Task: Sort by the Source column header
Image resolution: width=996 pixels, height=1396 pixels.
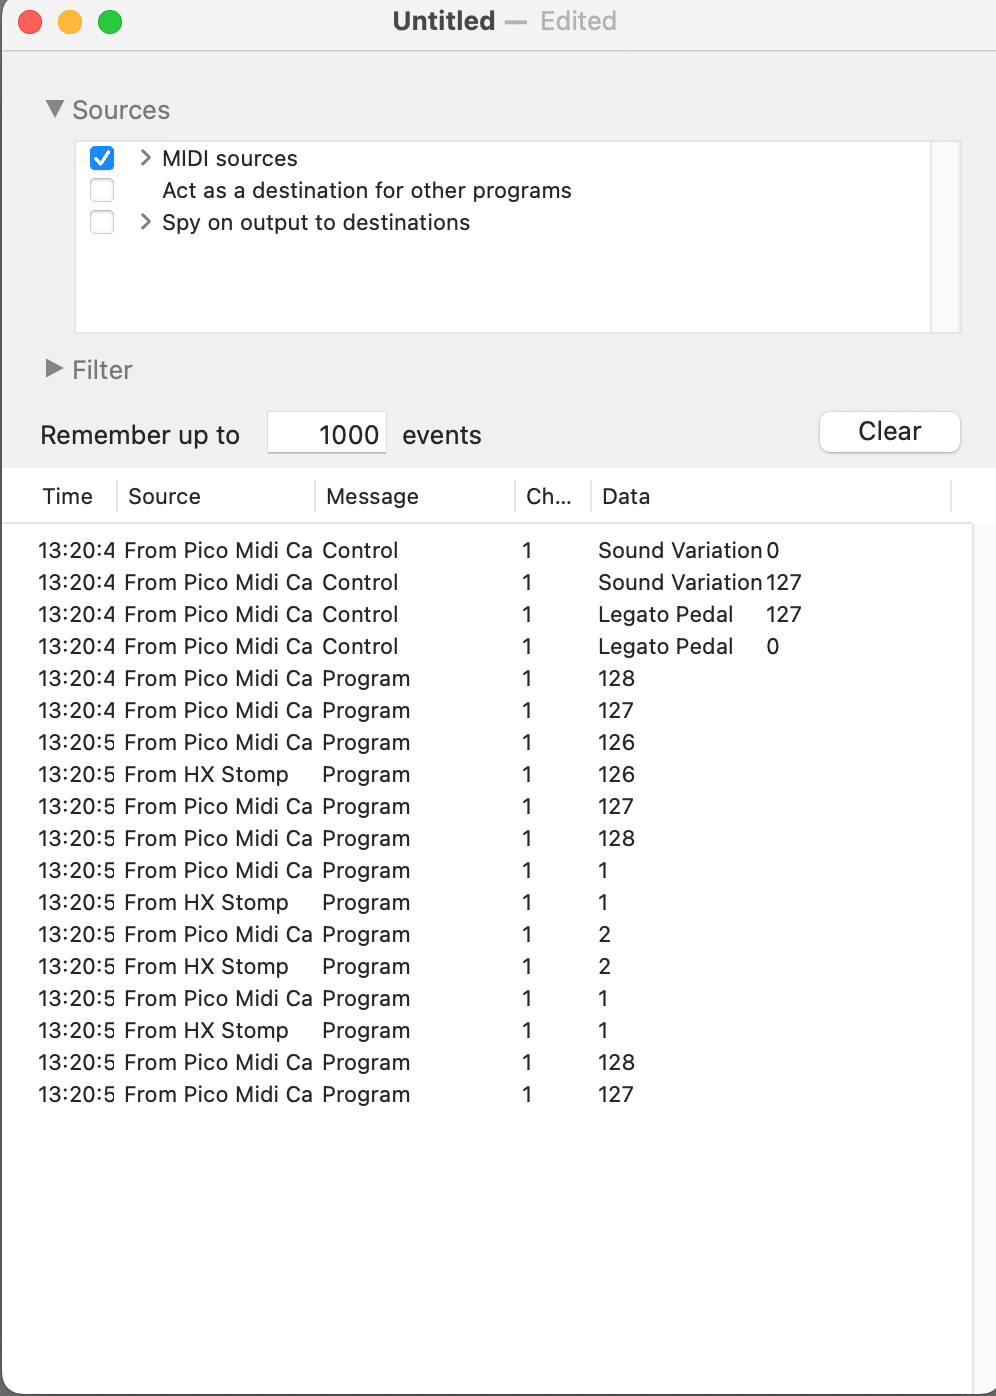Action: [165, 497]
